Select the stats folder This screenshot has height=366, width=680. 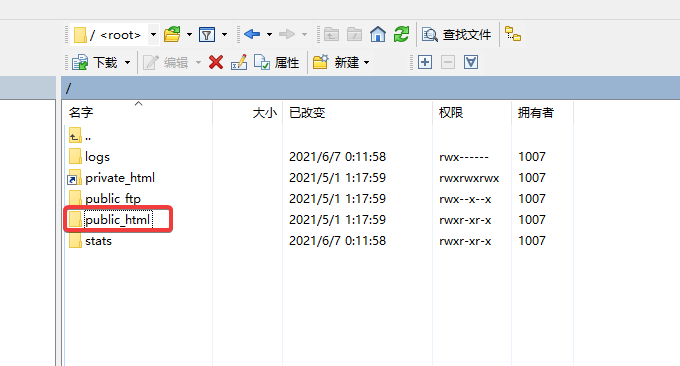click(x=98, y=241)
